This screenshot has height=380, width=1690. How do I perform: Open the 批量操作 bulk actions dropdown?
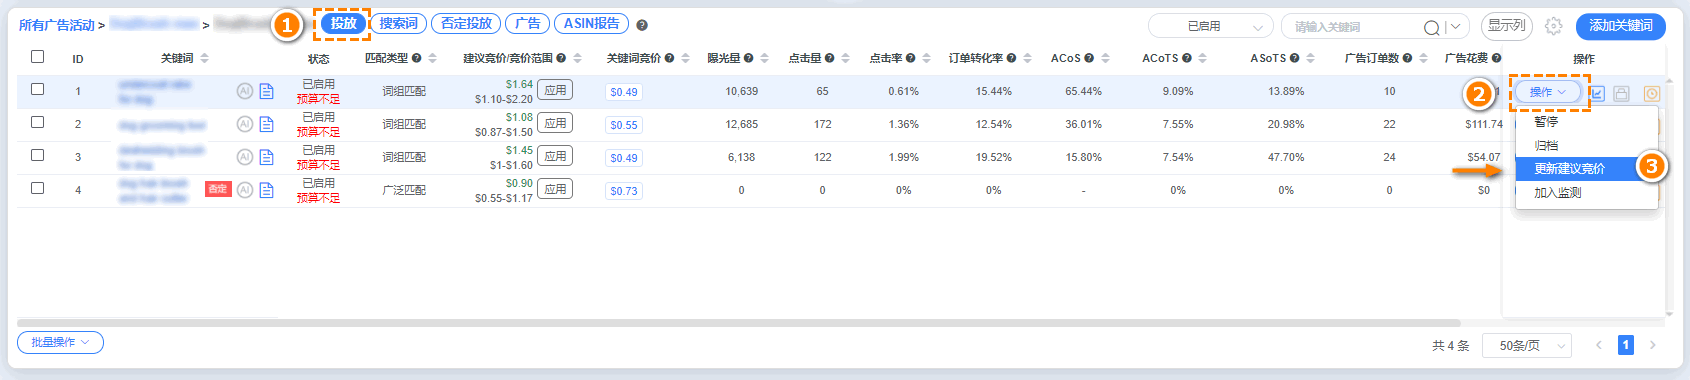(60, 342)
